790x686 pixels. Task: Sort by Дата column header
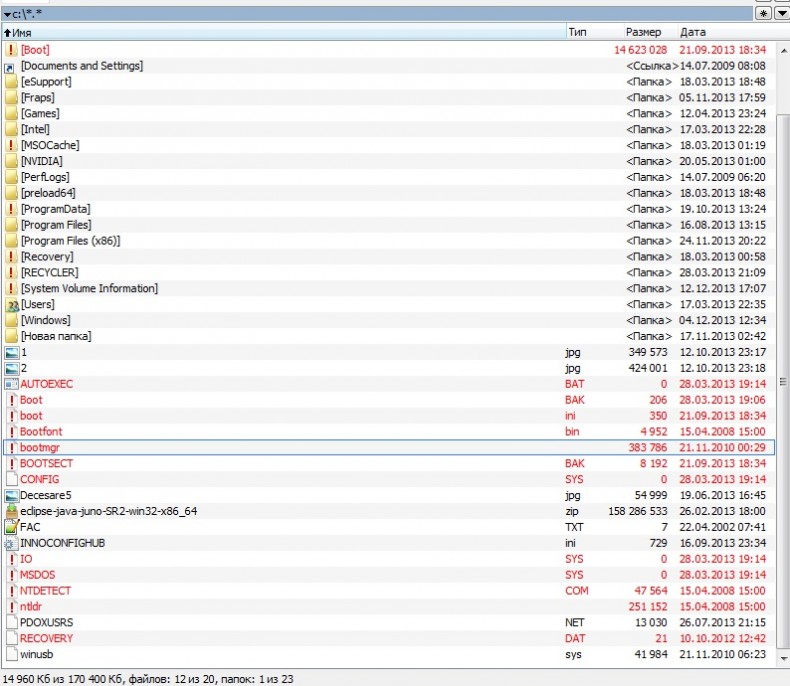point(692,33)
